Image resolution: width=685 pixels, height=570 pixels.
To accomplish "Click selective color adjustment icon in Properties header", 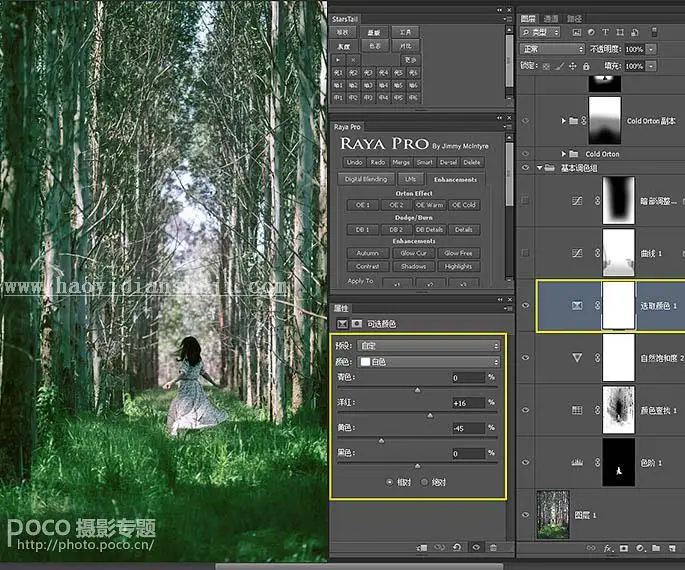I will [x=342, y=324].
